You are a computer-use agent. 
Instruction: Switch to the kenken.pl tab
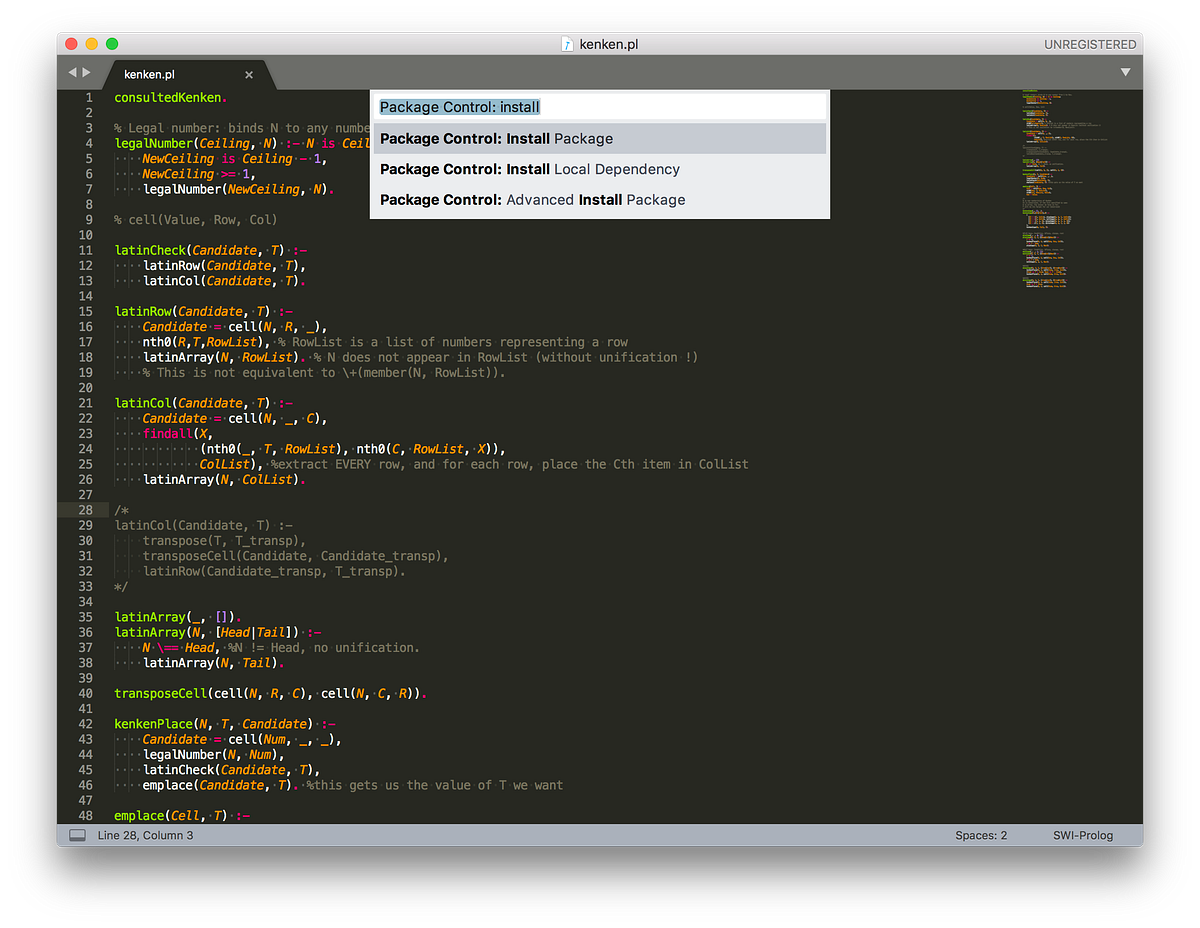coord(150,73)
